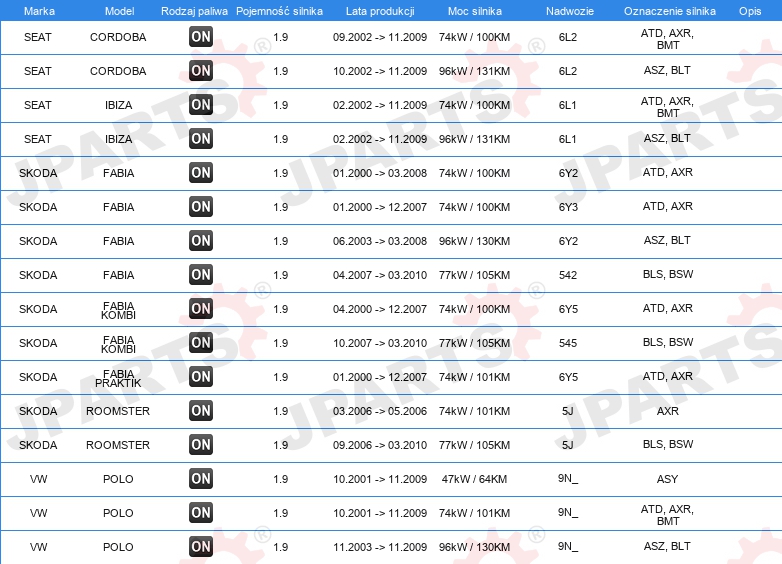Screen dimensions: 782x564
Task: Select the 542 body code
Action: point(568,275)
